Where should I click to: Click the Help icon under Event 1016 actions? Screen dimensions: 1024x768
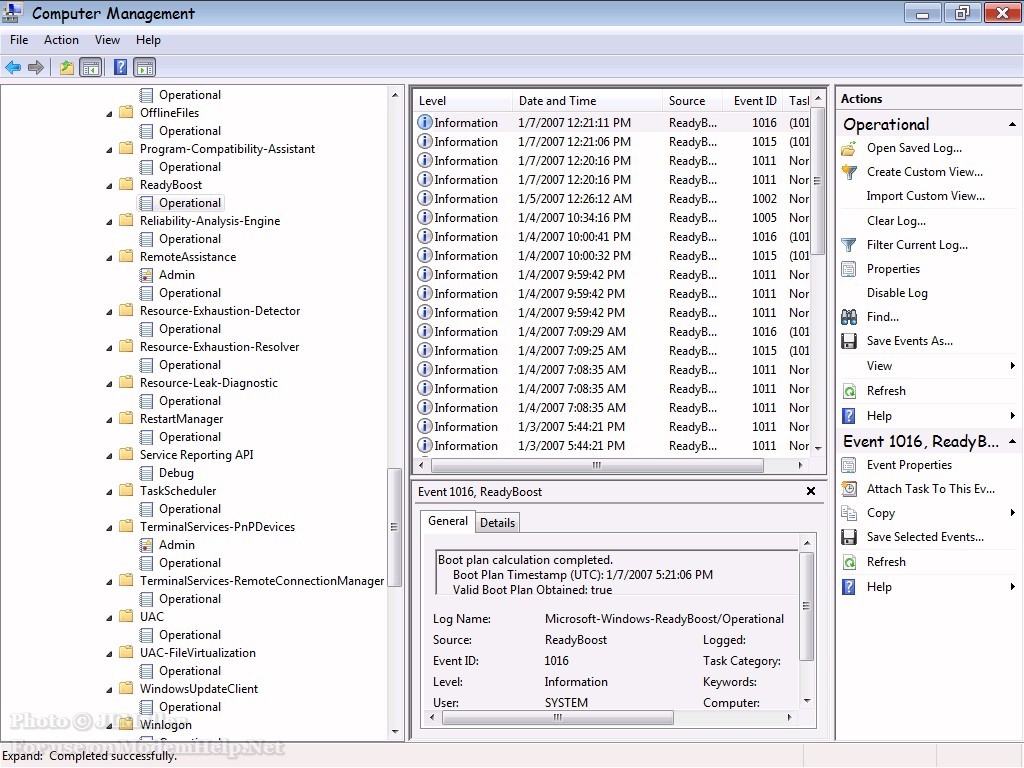coord(849,587)
